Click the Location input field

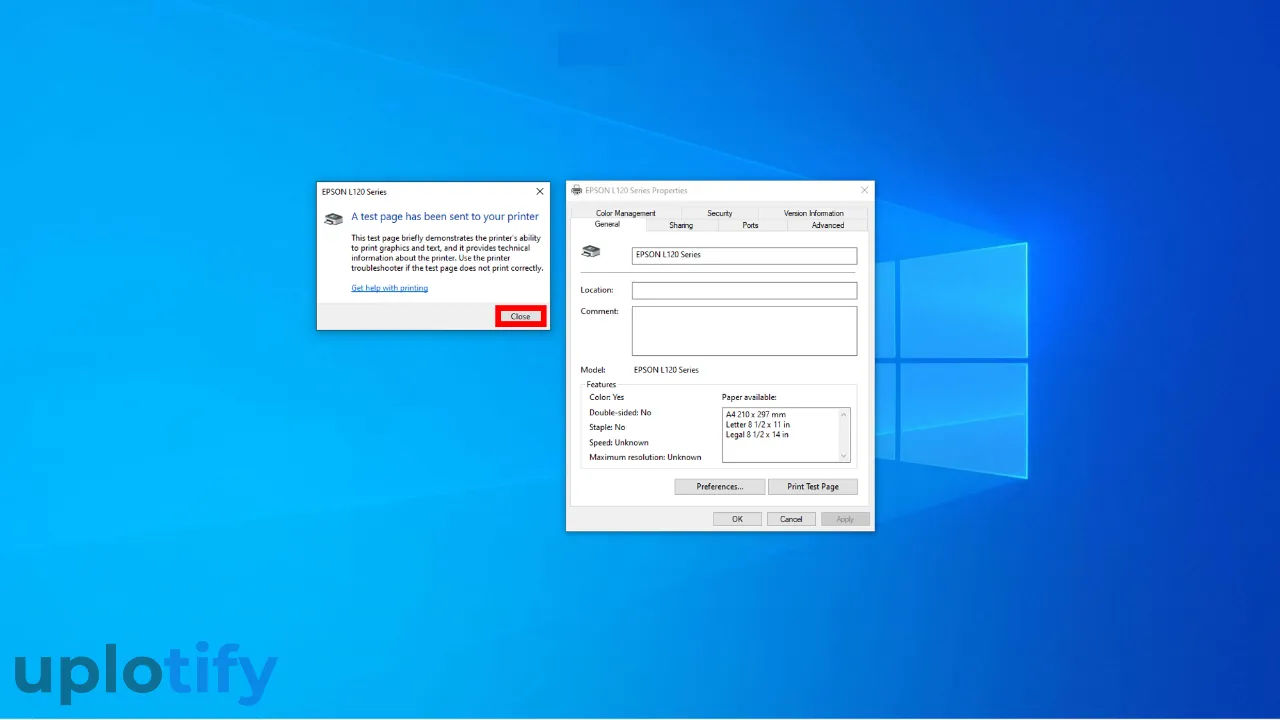(x=744, y=290)
